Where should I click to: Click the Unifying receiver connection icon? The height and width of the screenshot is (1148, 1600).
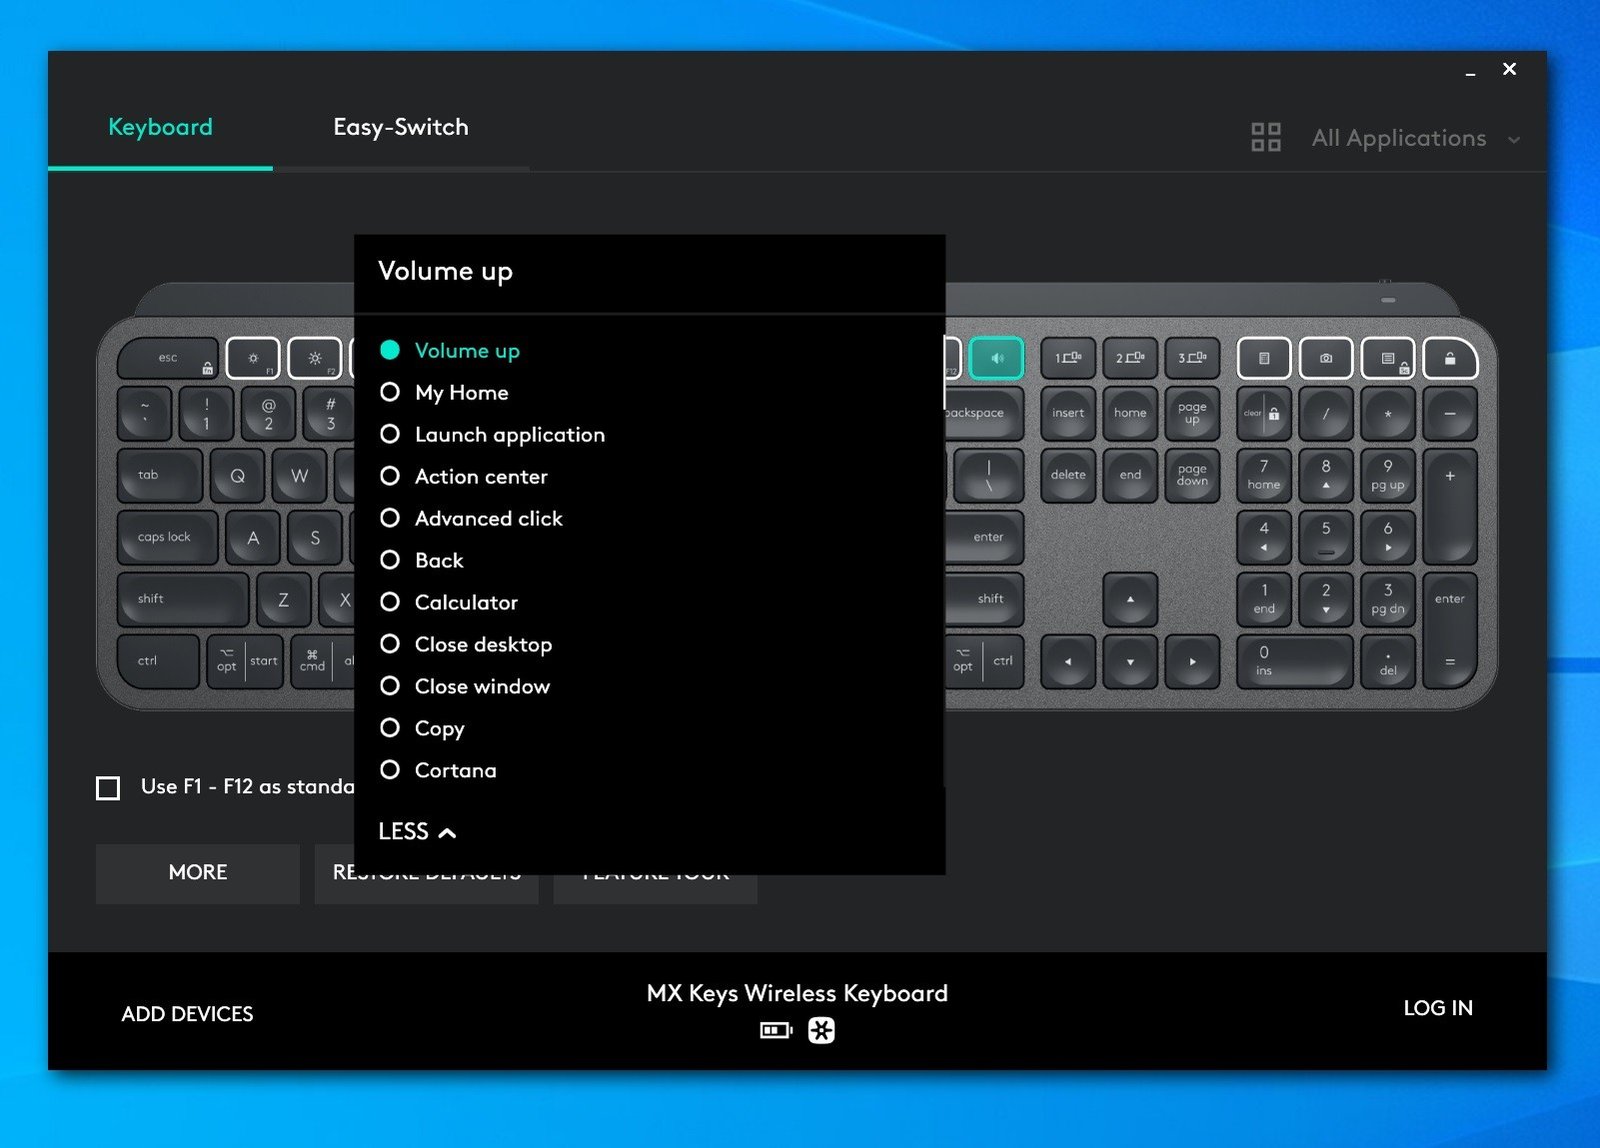point(821,1030)
